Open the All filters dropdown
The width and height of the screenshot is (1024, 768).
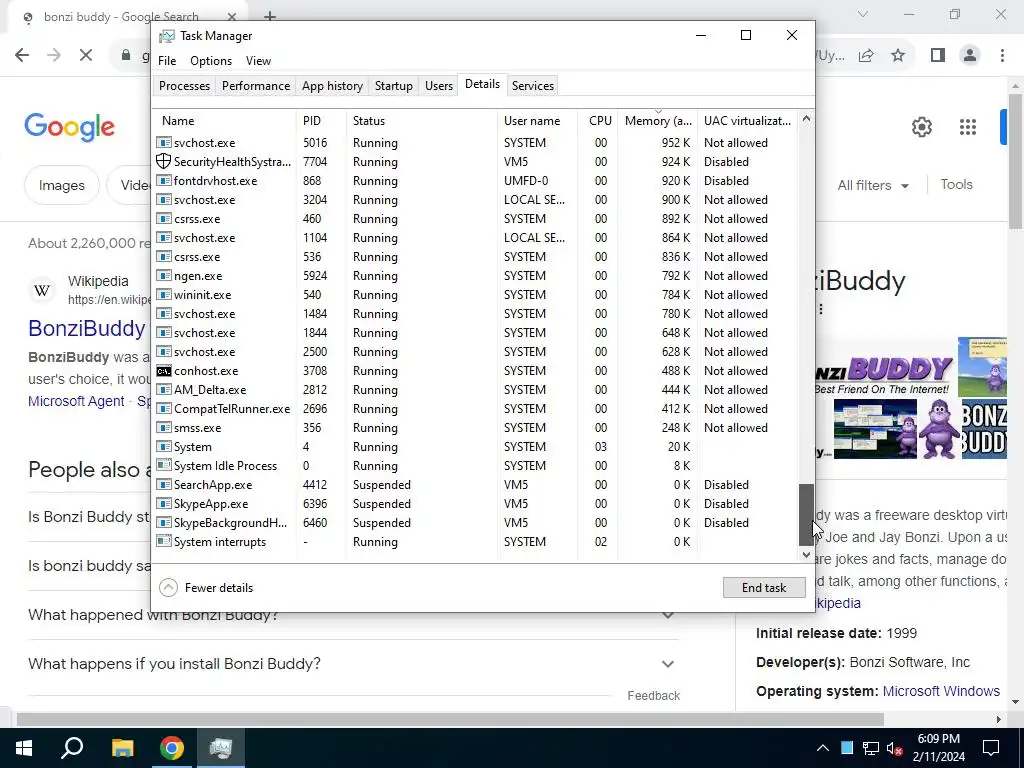873,185
